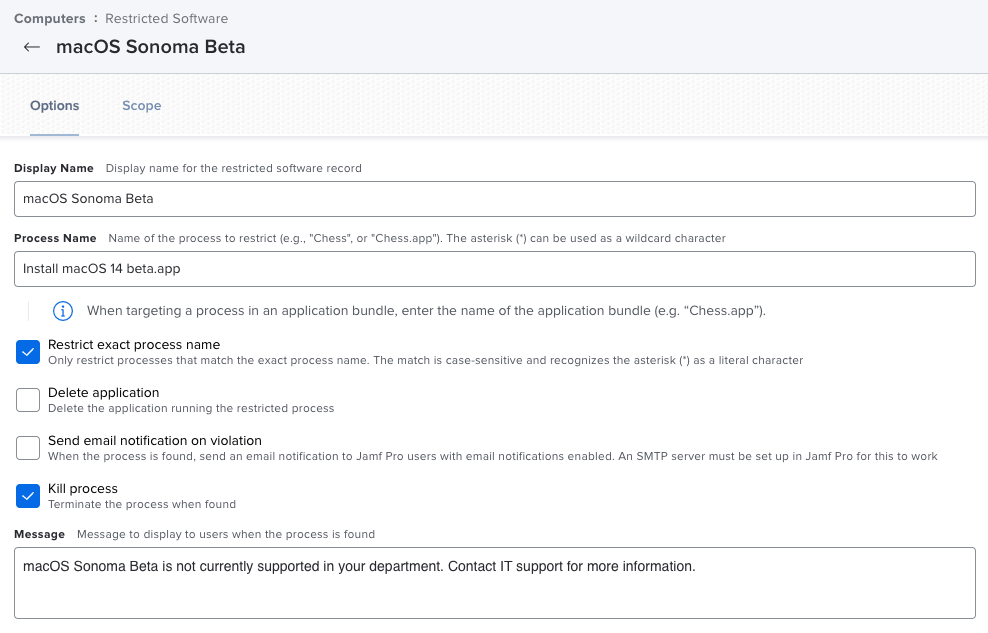Screen dimensions: 988x633
Task: Open the Computers breadcrumb link
Action: 50,18
